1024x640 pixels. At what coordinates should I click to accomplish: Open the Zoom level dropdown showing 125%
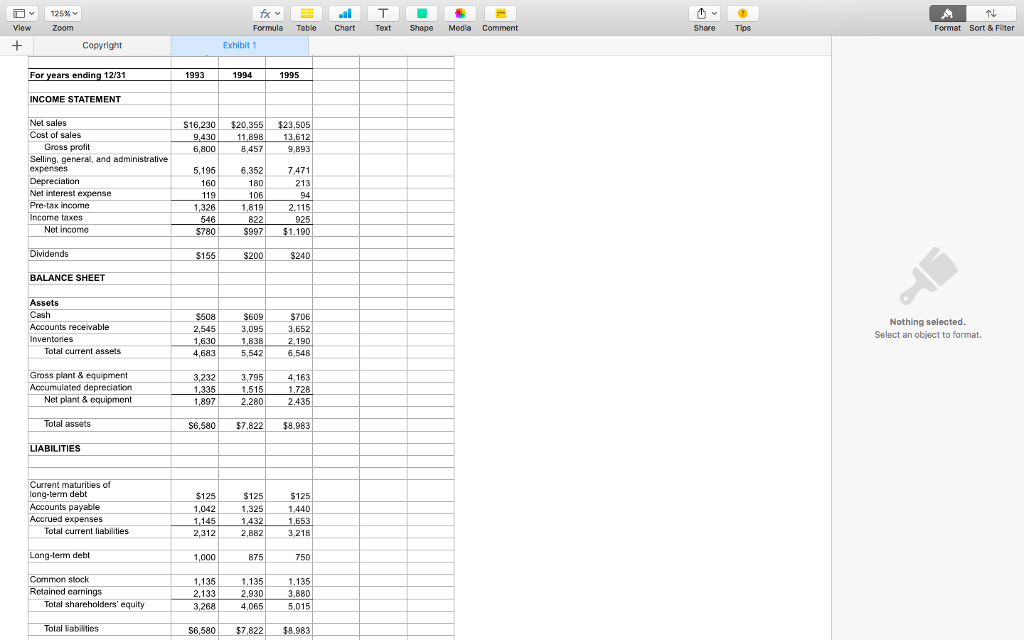point(63,13)
